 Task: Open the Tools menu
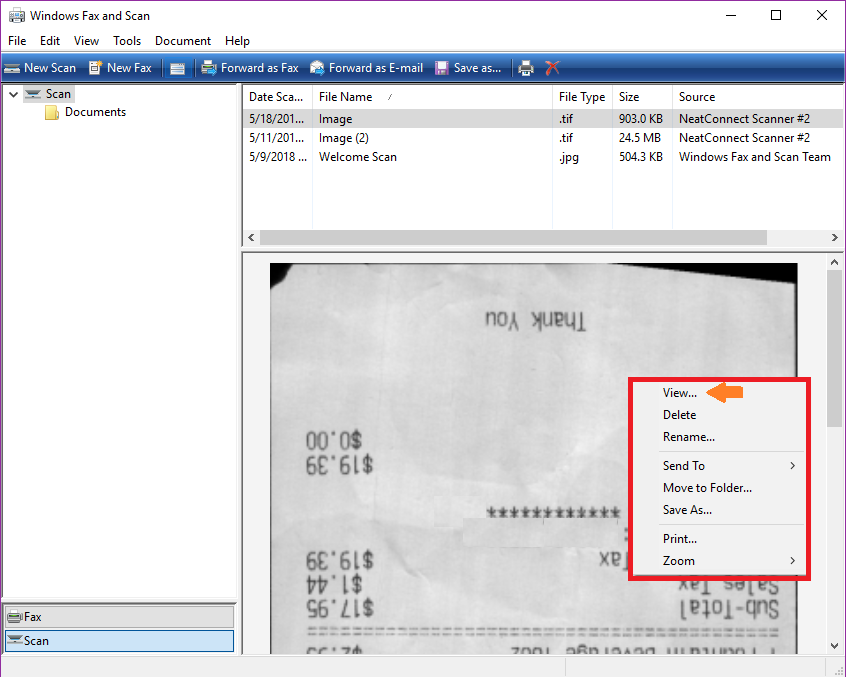coord(127,41)
